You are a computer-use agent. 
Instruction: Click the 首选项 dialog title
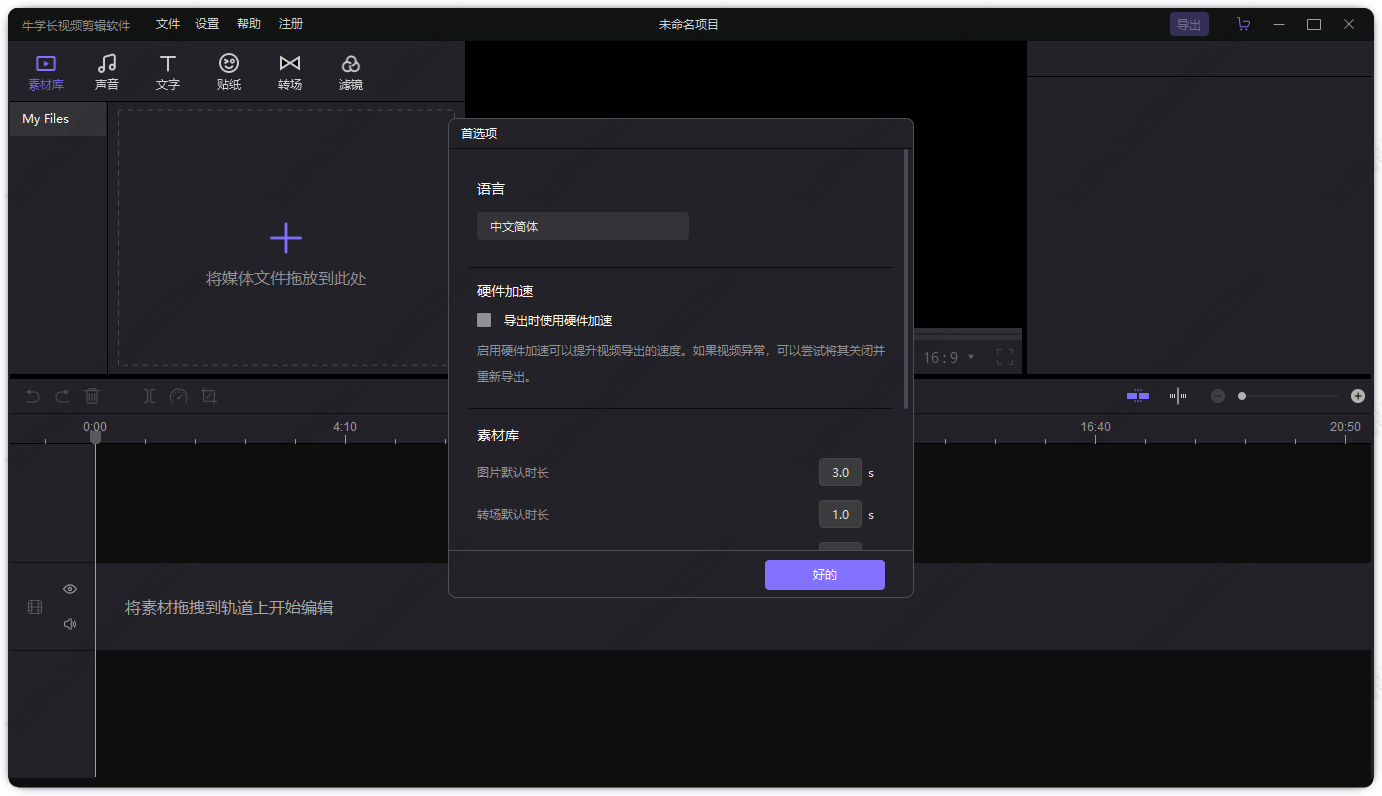479,134
